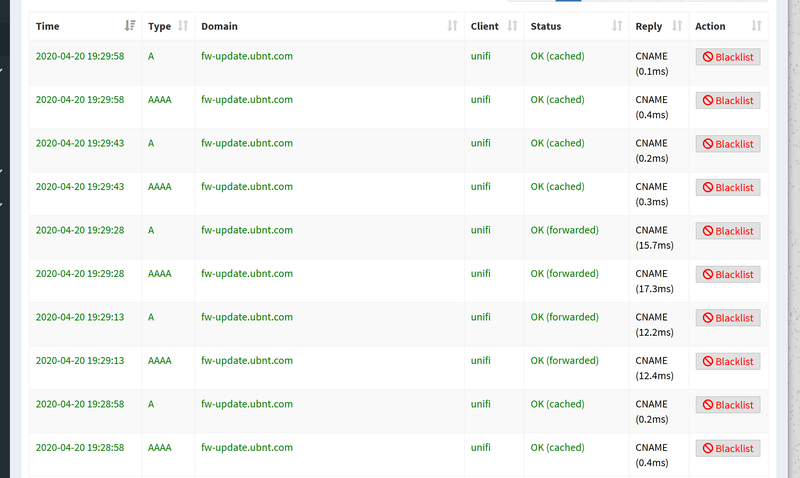Image resolution: width=800 pixels, height=478 pixels.
Task: Click Blacklist on the 12.4ms reply row
Action: point(728,361)
